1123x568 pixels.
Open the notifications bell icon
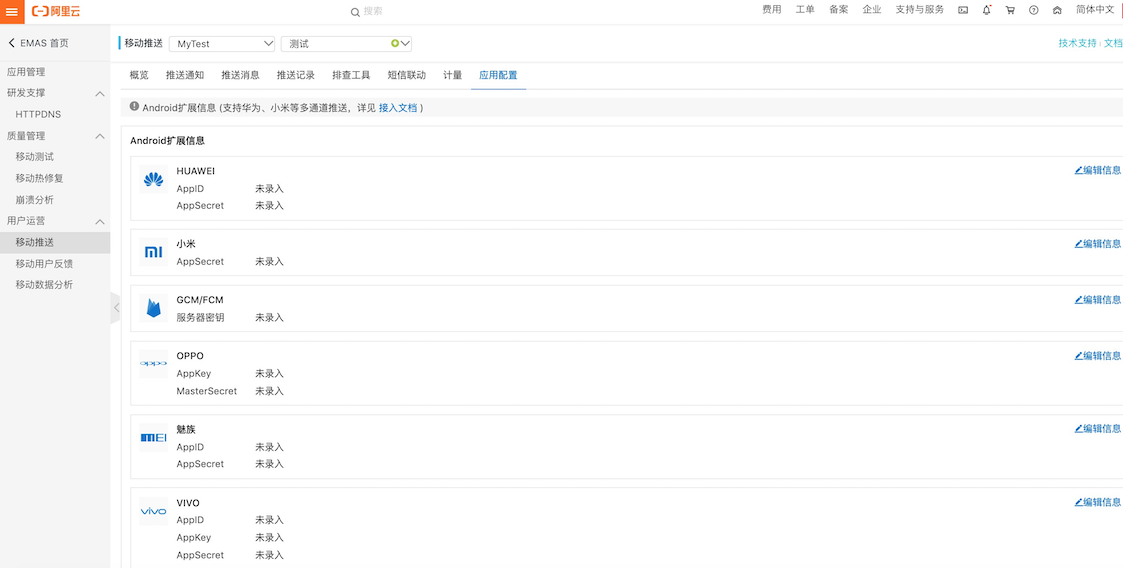coord(987,10)
